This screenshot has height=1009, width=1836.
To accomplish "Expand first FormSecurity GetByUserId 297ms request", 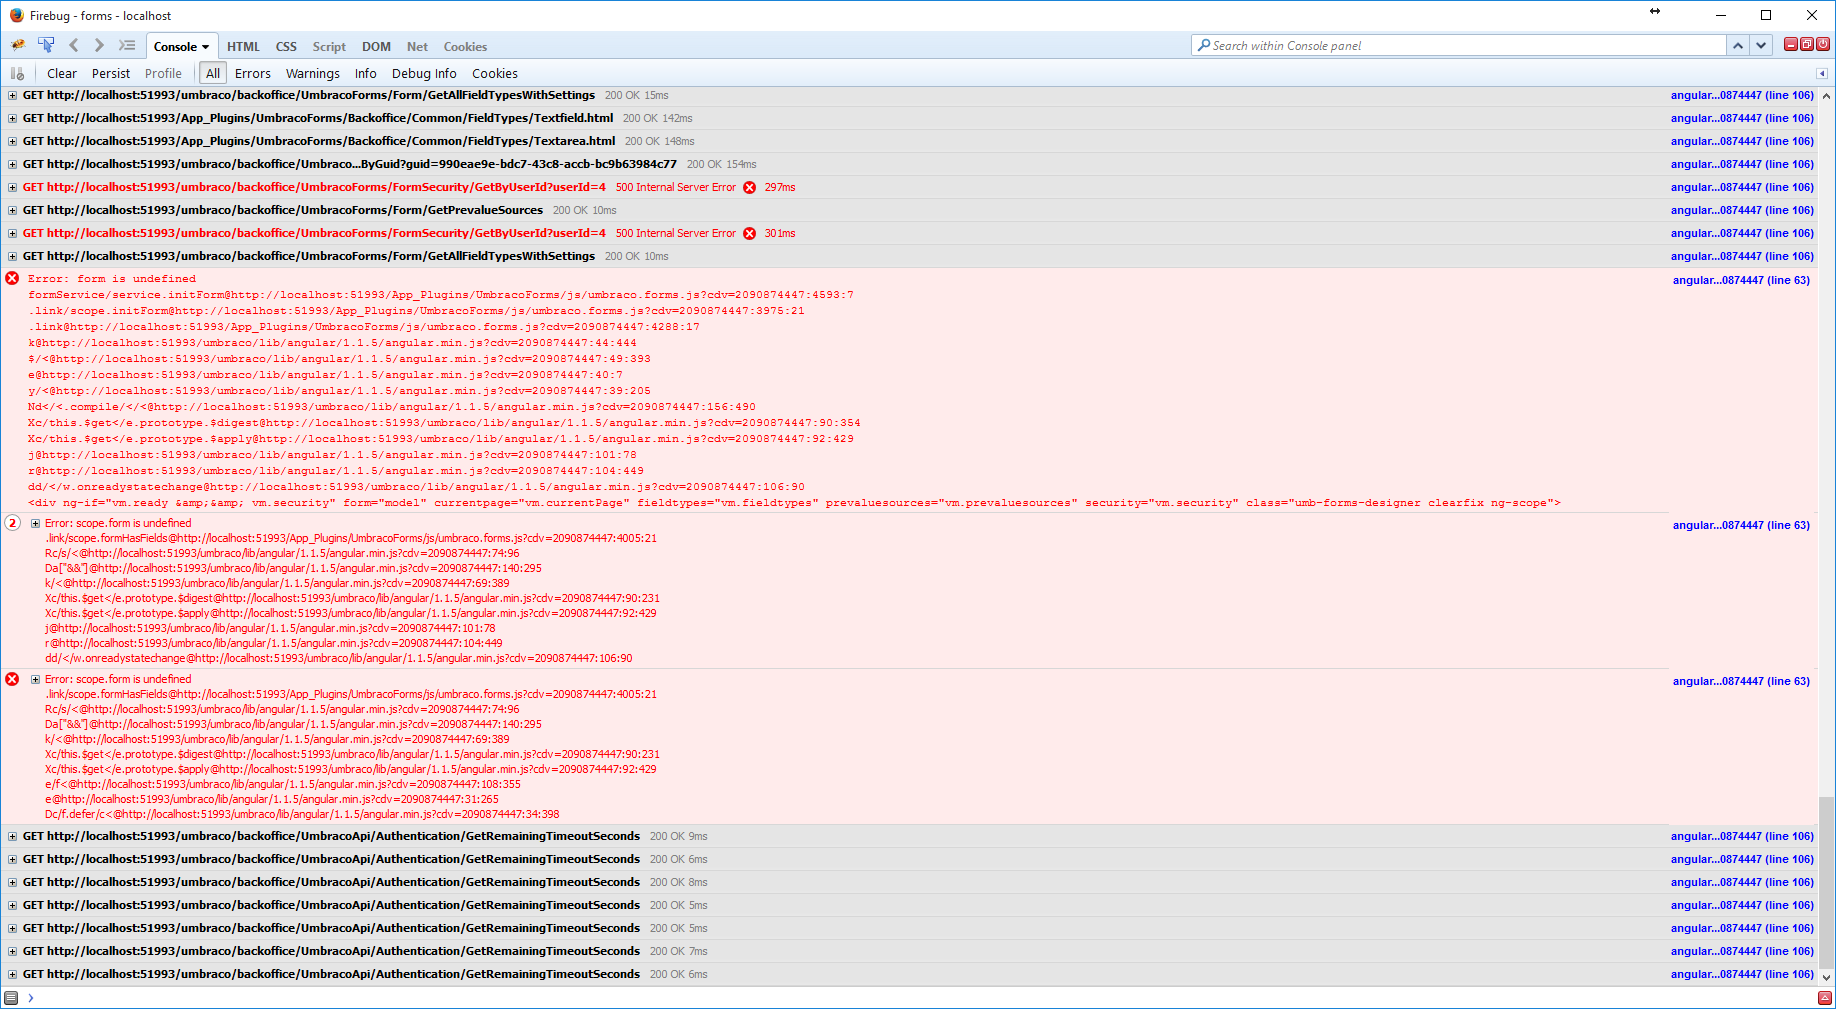I will pos(12,188).
